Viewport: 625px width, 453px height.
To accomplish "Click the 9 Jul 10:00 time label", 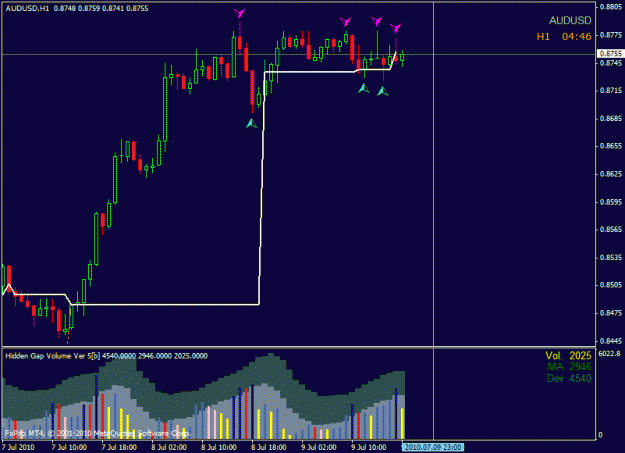I will (369, 447).
